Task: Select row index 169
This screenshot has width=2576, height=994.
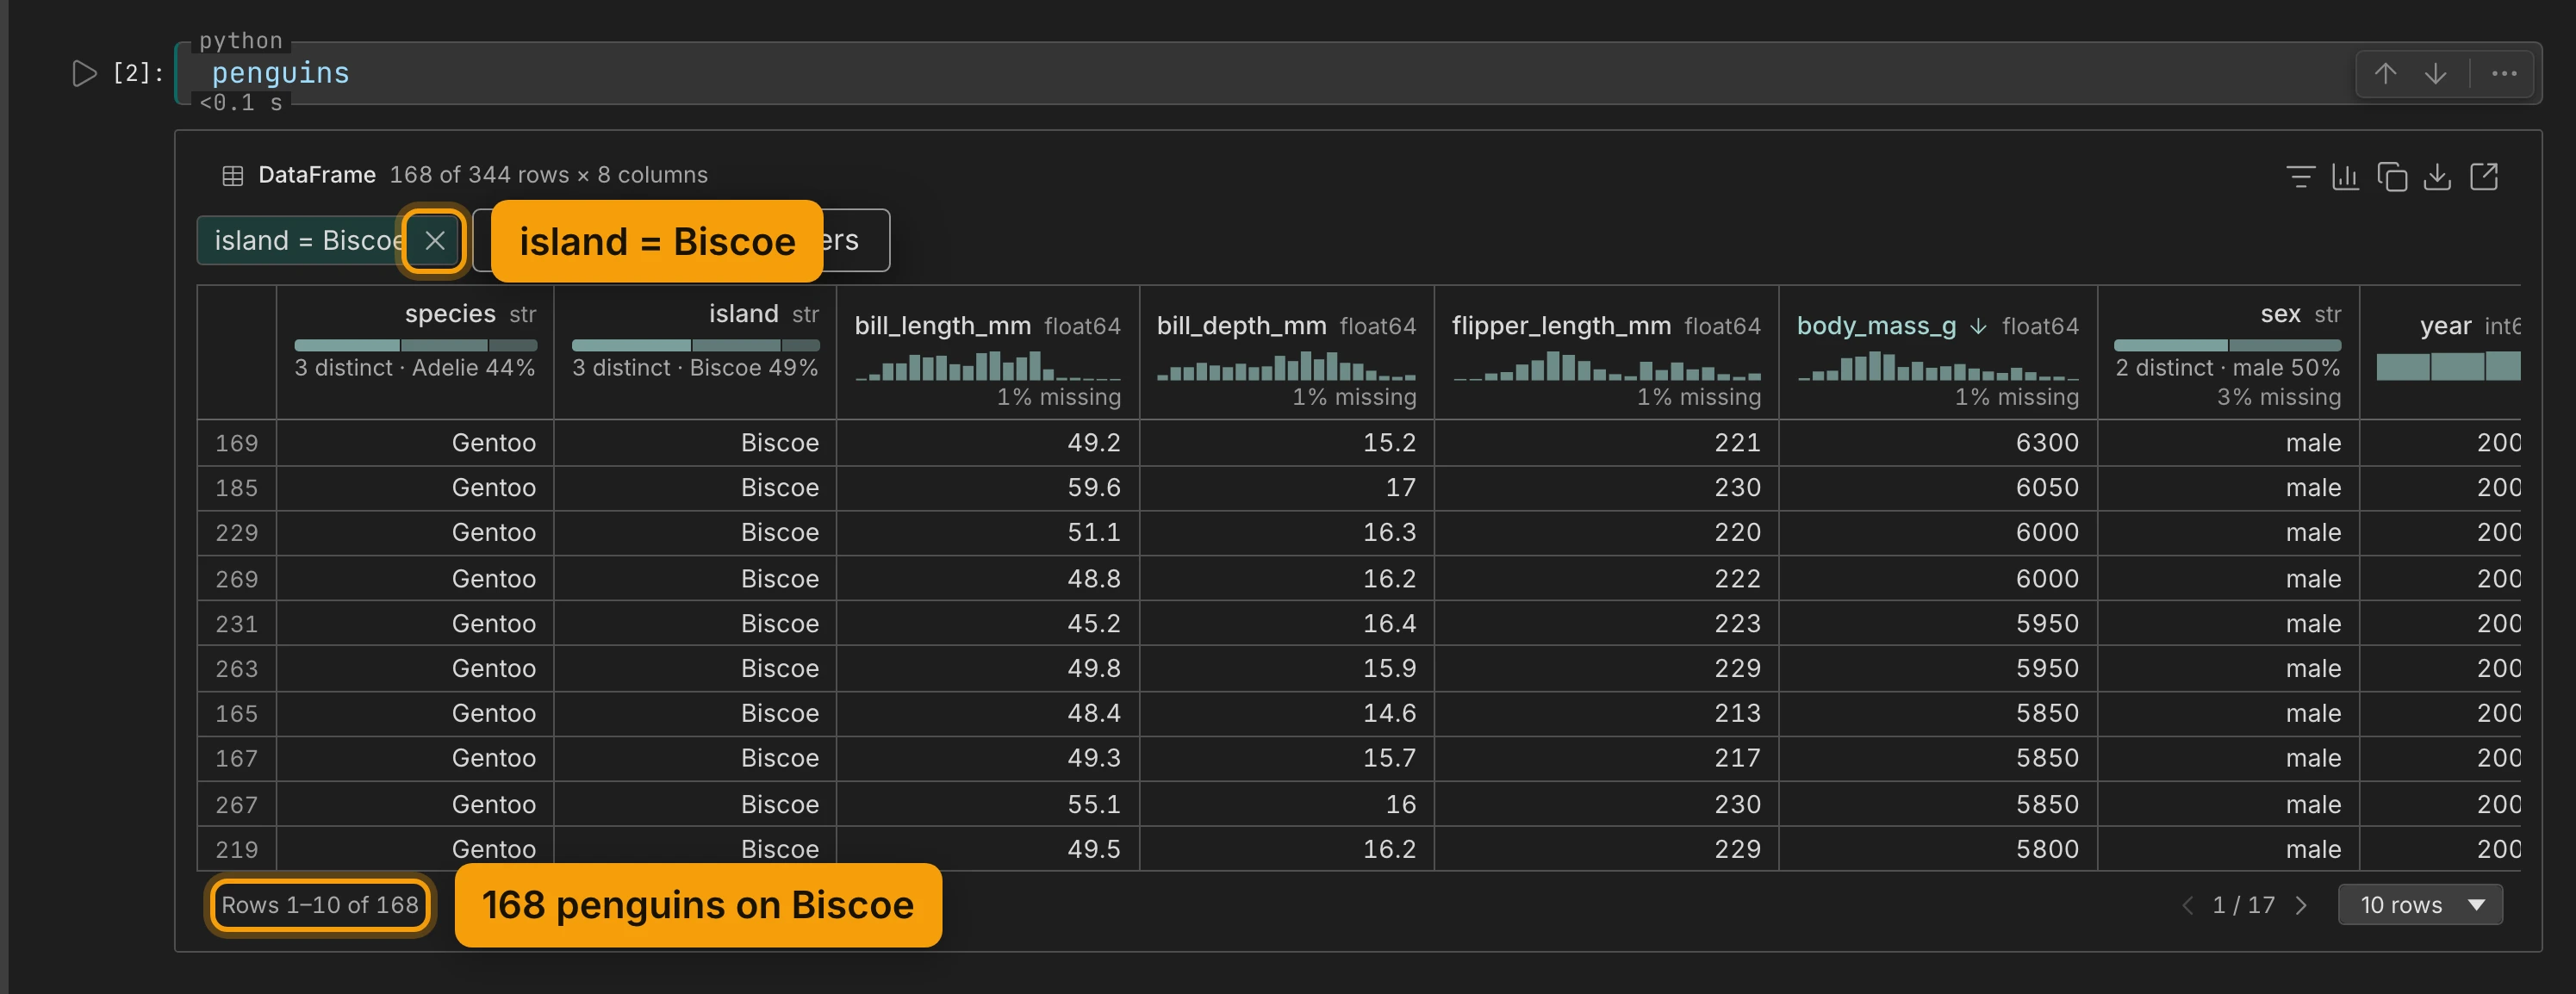Action: point(237,443)
